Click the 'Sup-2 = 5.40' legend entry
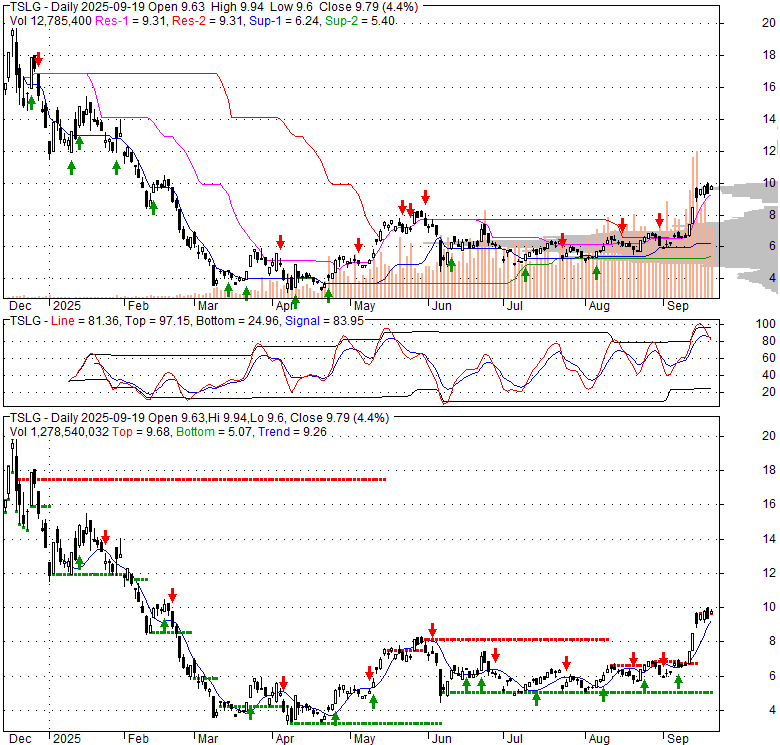780x745 pixels. 360,21
